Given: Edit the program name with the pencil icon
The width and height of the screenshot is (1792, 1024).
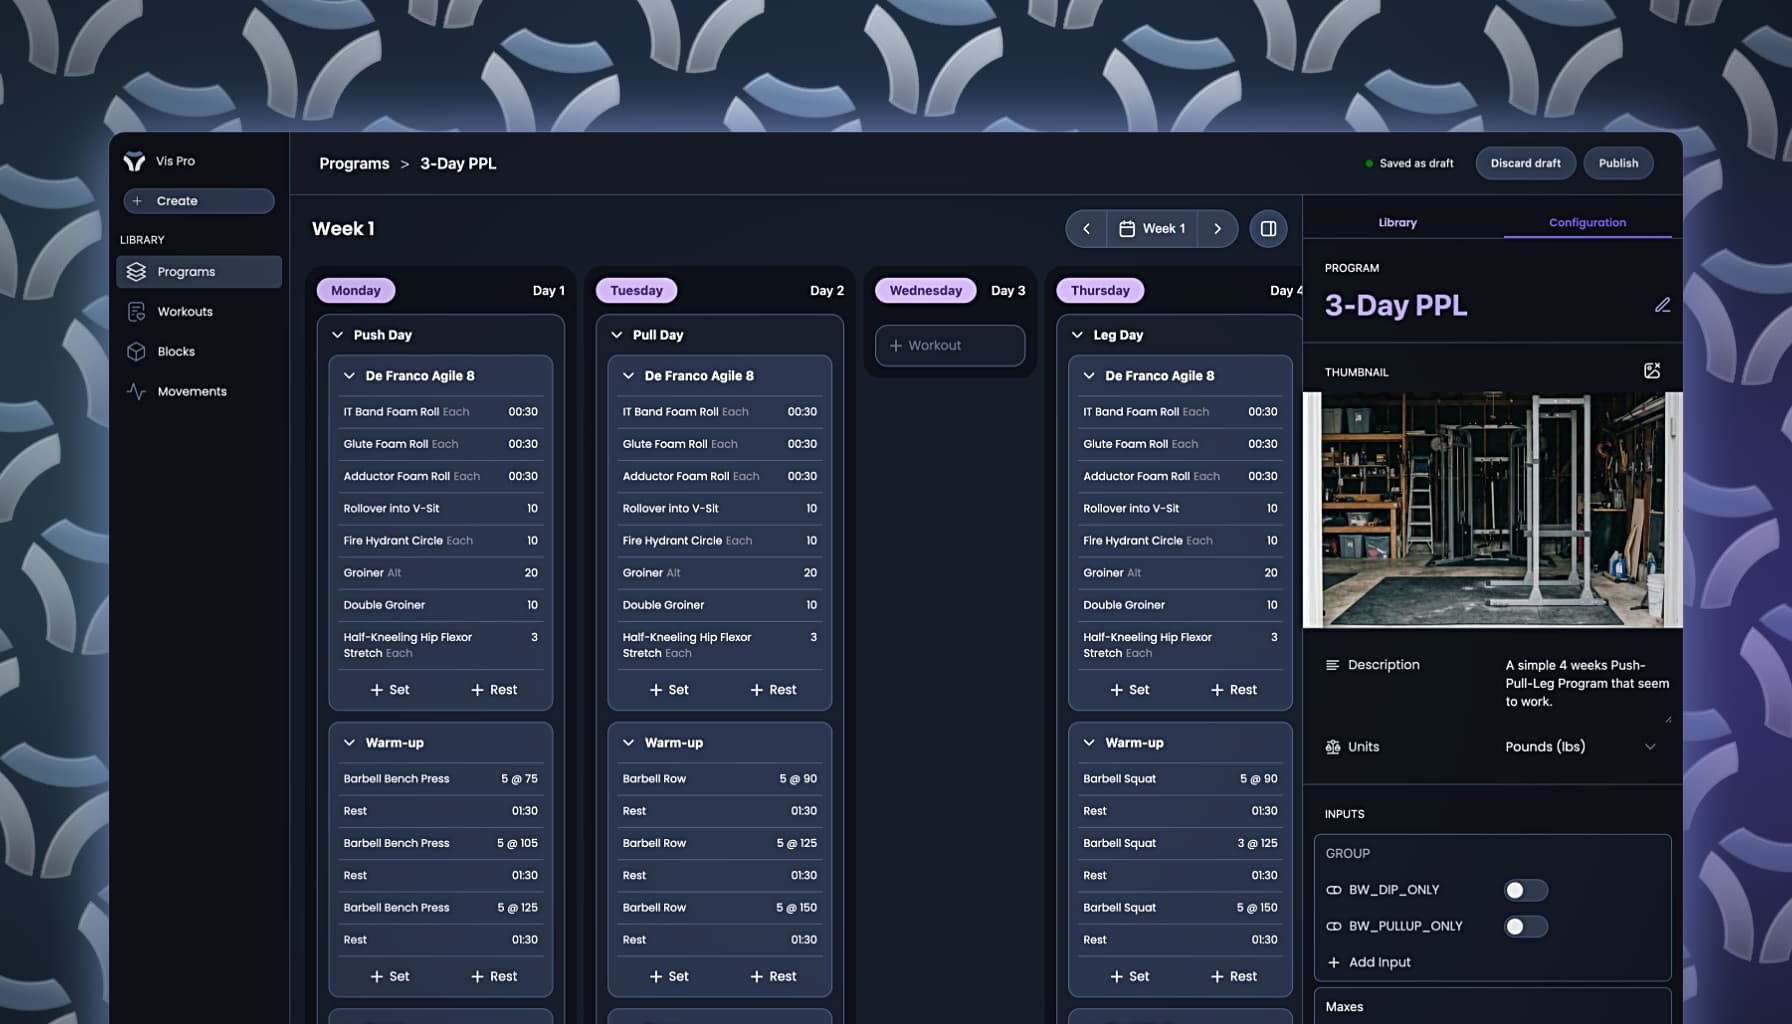Looking at the screenshot, I should [x=1663, y=305].
